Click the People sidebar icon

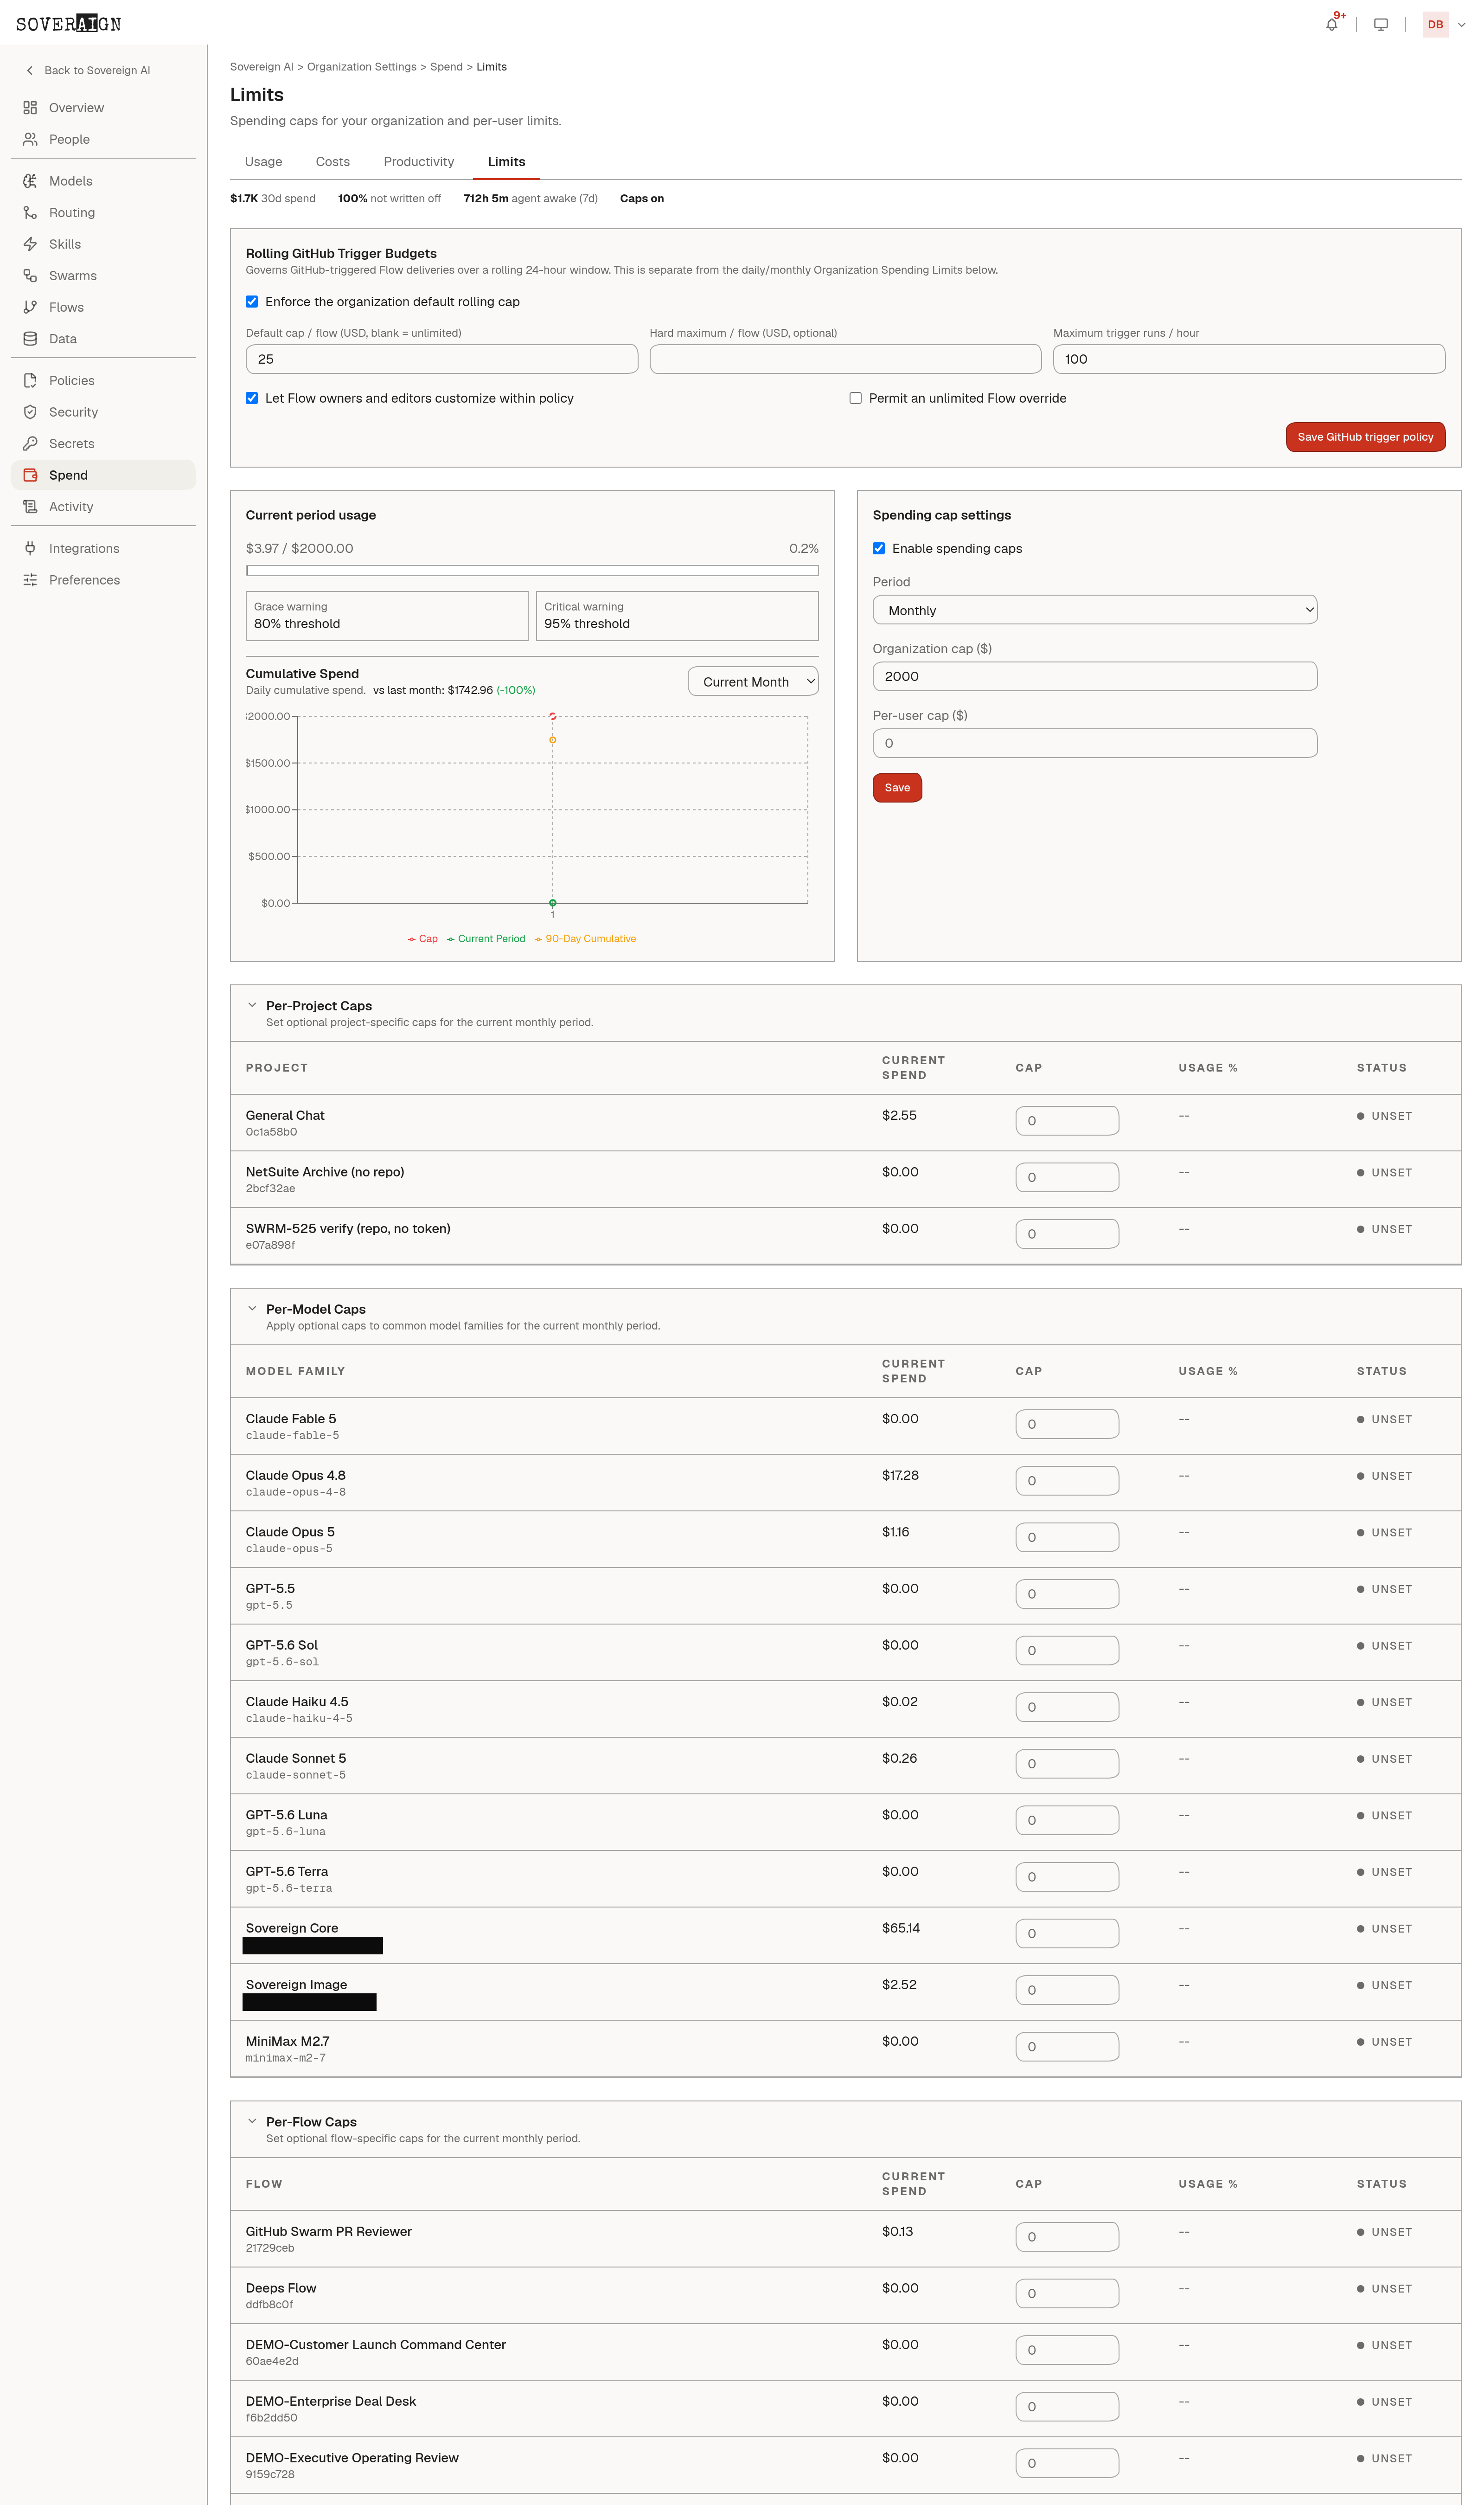[x=30, y=139]
